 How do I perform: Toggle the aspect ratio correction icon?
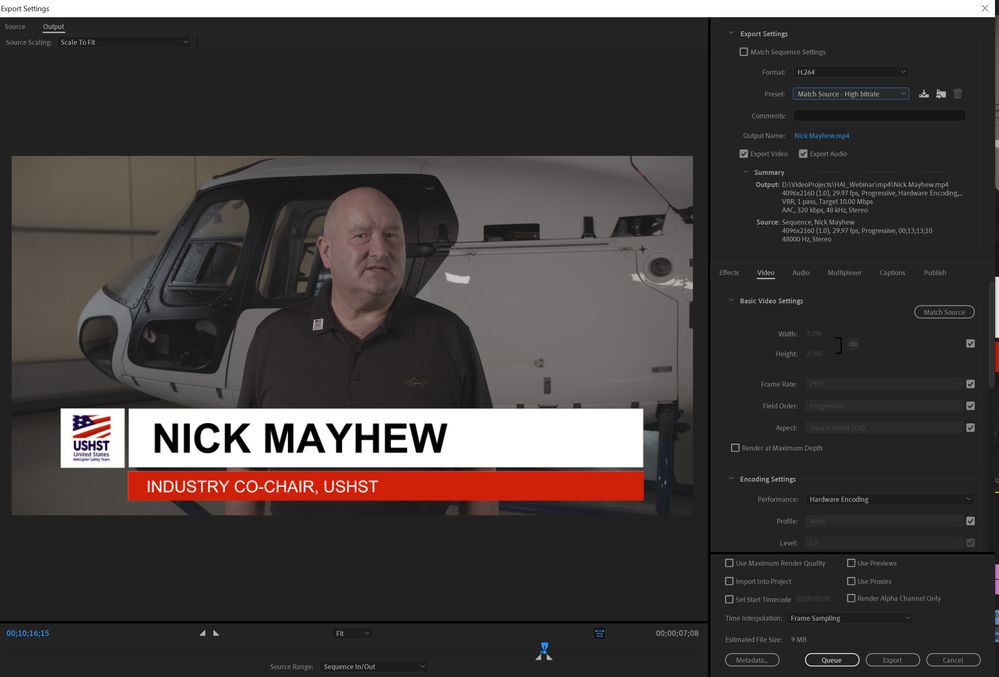(599, 633)
